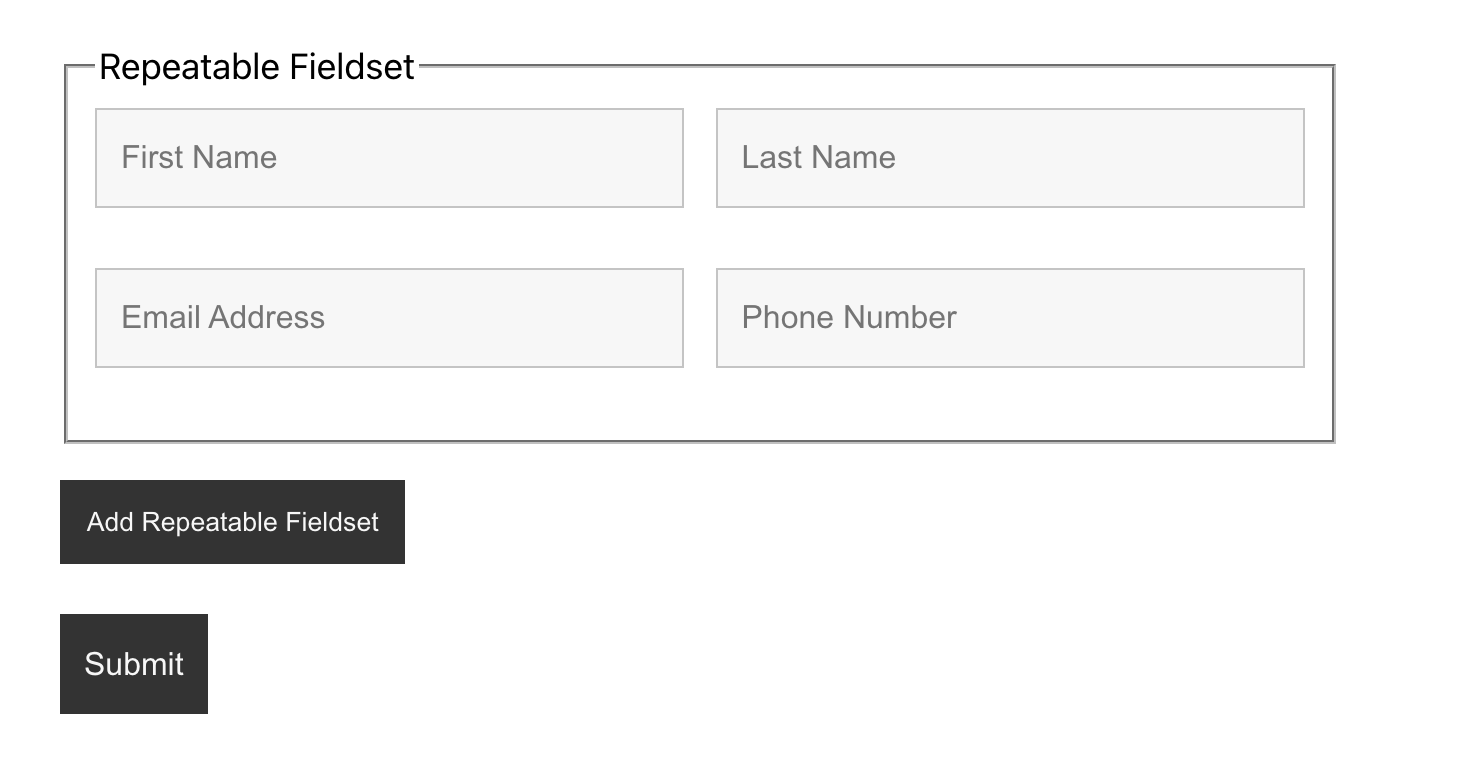
Task: Add another repeatable fieldset group
Action: (x=232, y=522)
